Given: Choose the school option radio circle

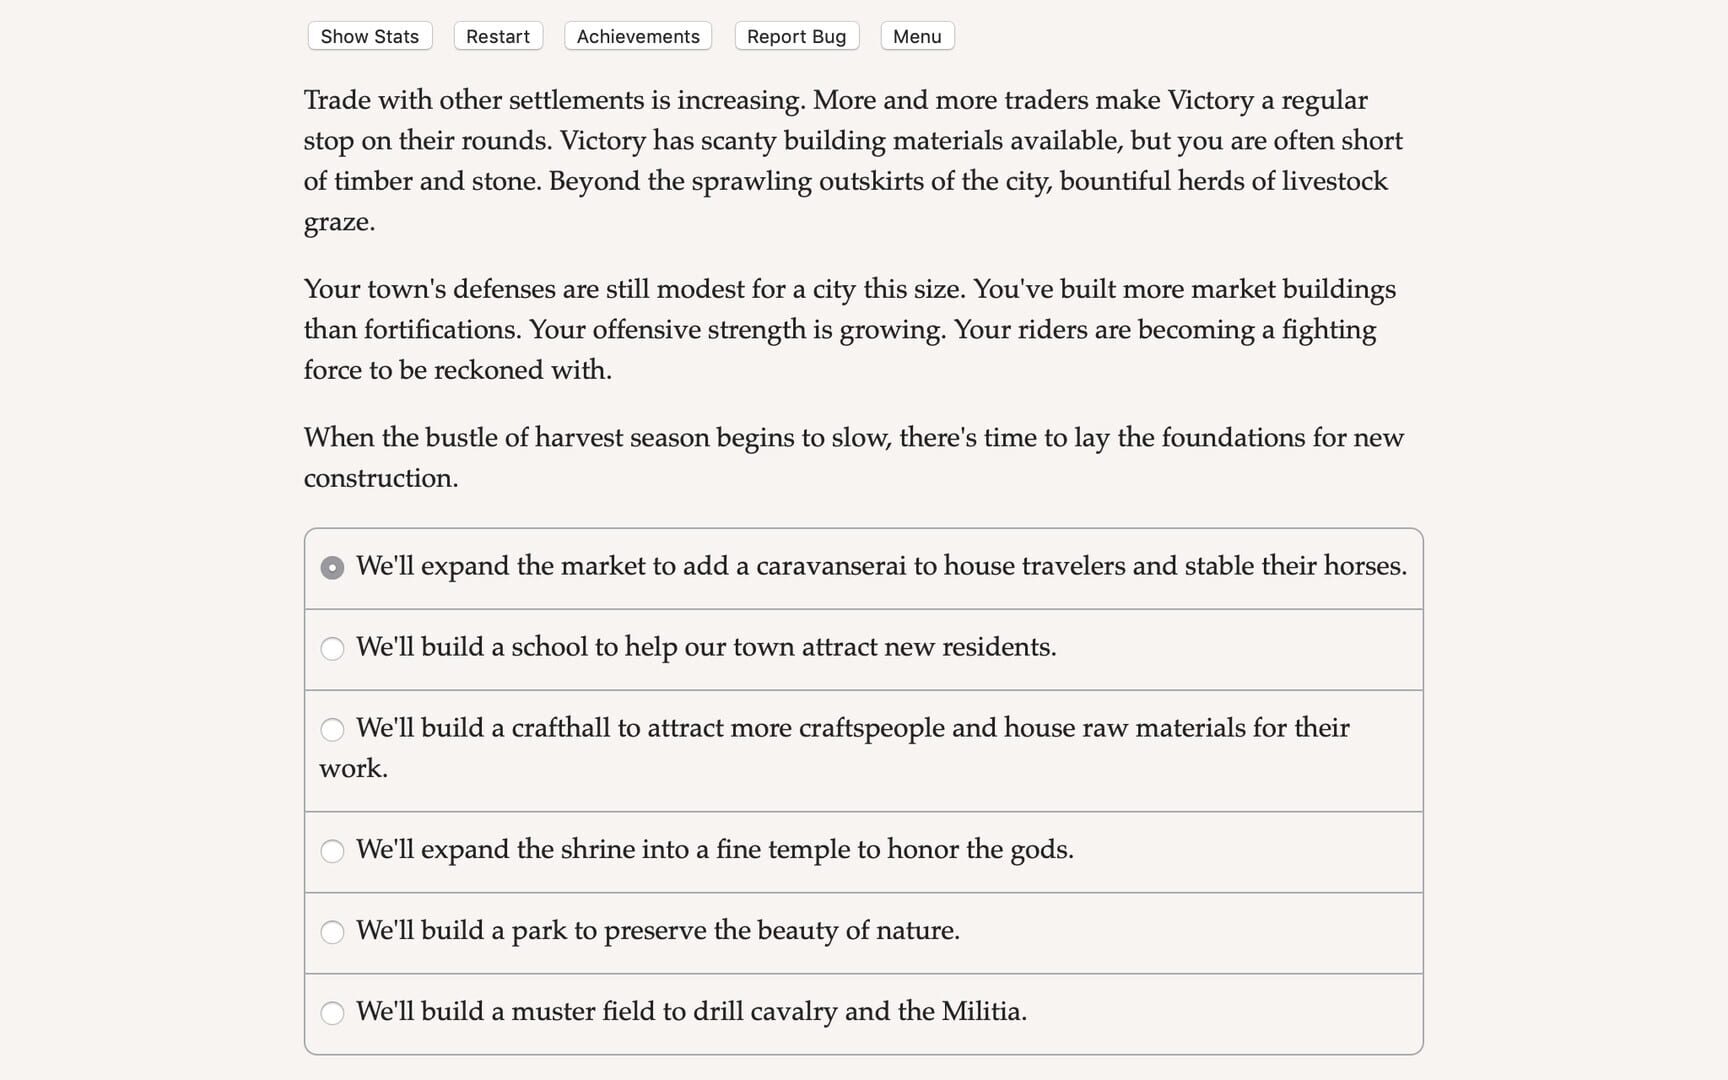Looking at the screenshot, I should pos(332,649).
